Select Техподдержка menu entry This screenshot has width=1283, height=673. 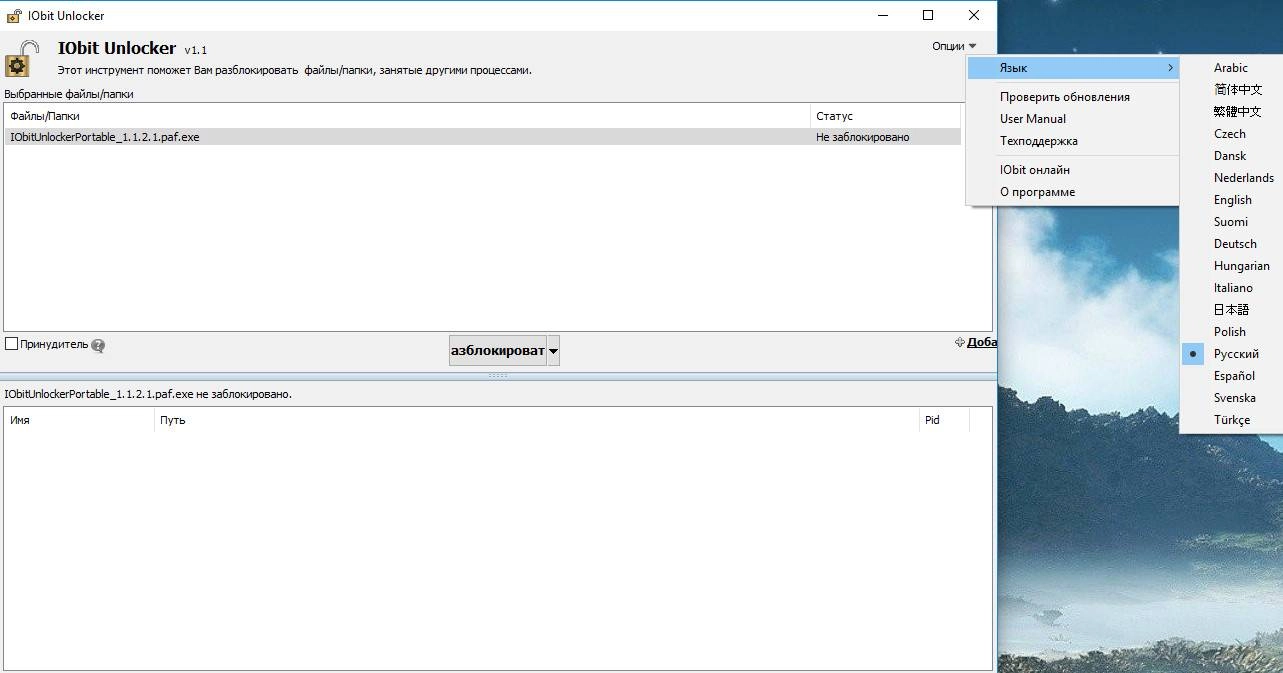coord(1073,141)
